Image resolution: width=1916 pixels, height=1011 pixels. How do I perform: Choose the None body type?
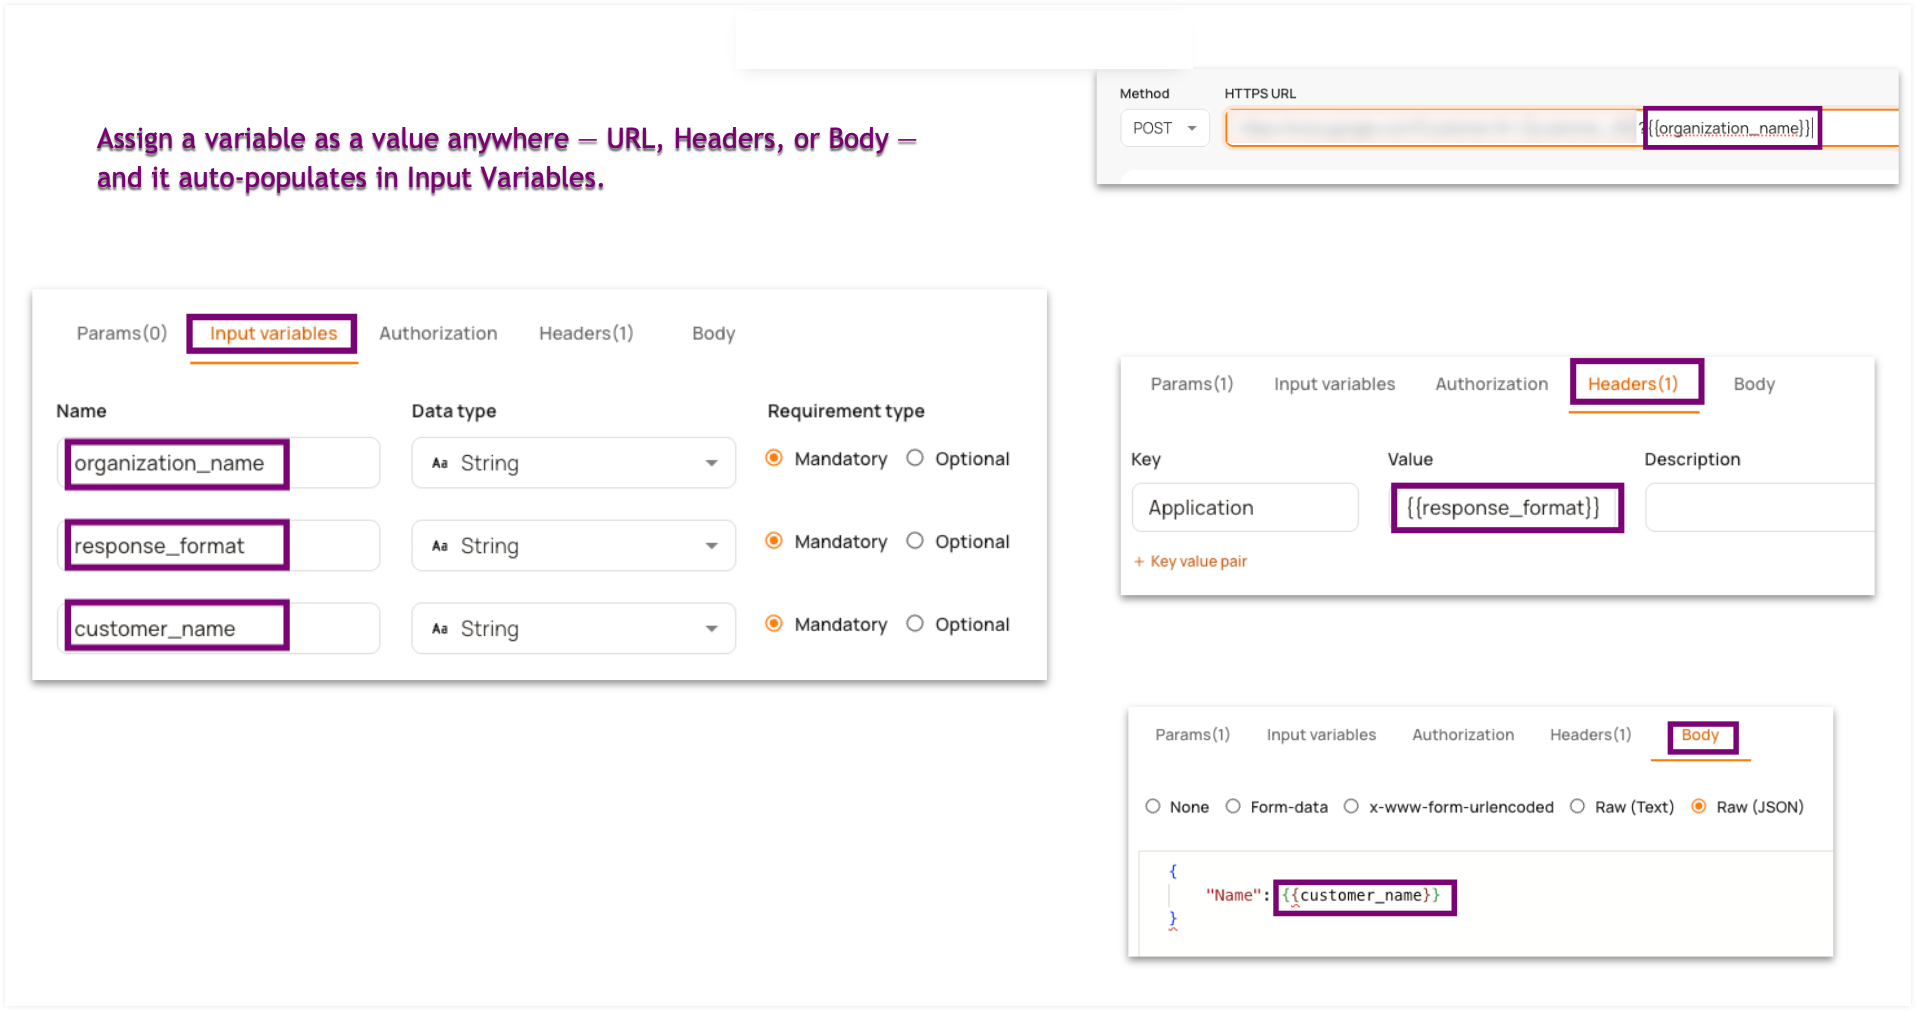coord(1153,806)
